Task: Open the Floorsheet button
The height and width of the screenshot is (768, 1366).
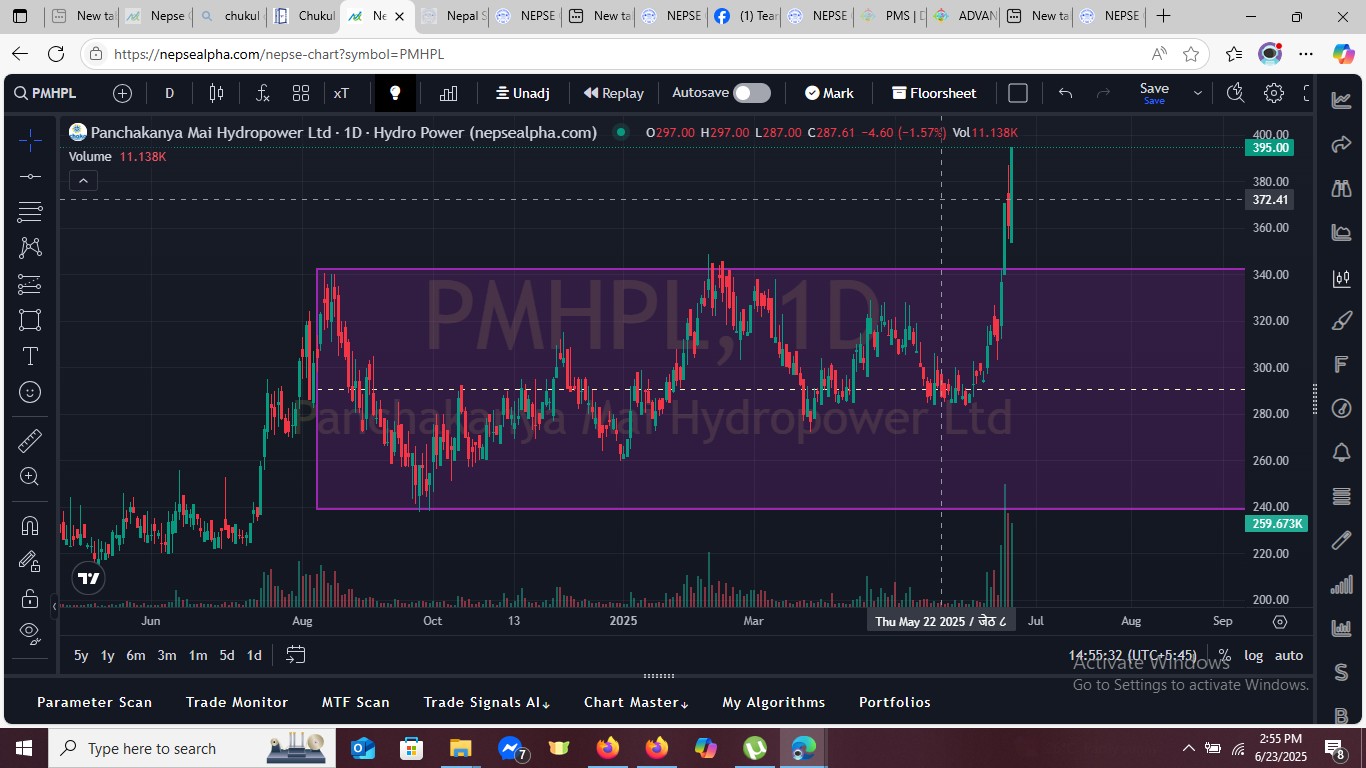Action: (934, 93)
